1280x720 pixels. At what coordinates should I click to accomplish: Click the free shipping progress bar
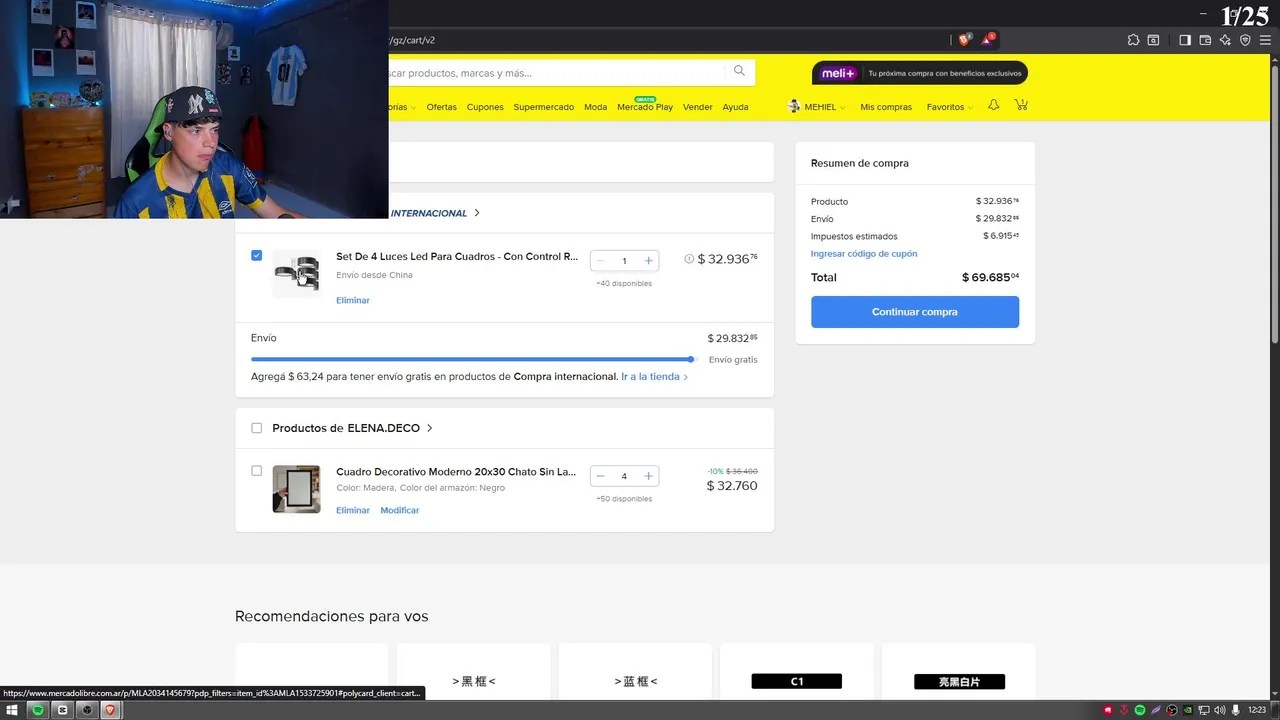[473, 359]
